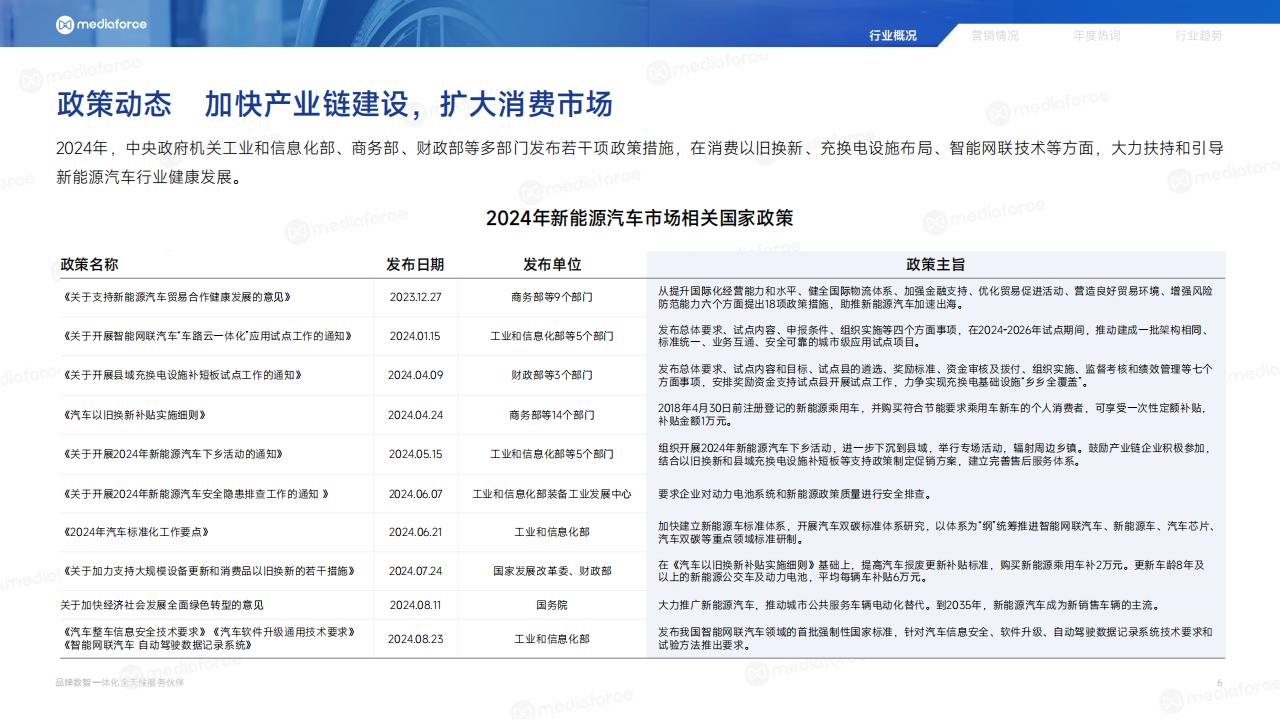
Task: Click the 政策动态 heading
Action: (x=114, y=104)
